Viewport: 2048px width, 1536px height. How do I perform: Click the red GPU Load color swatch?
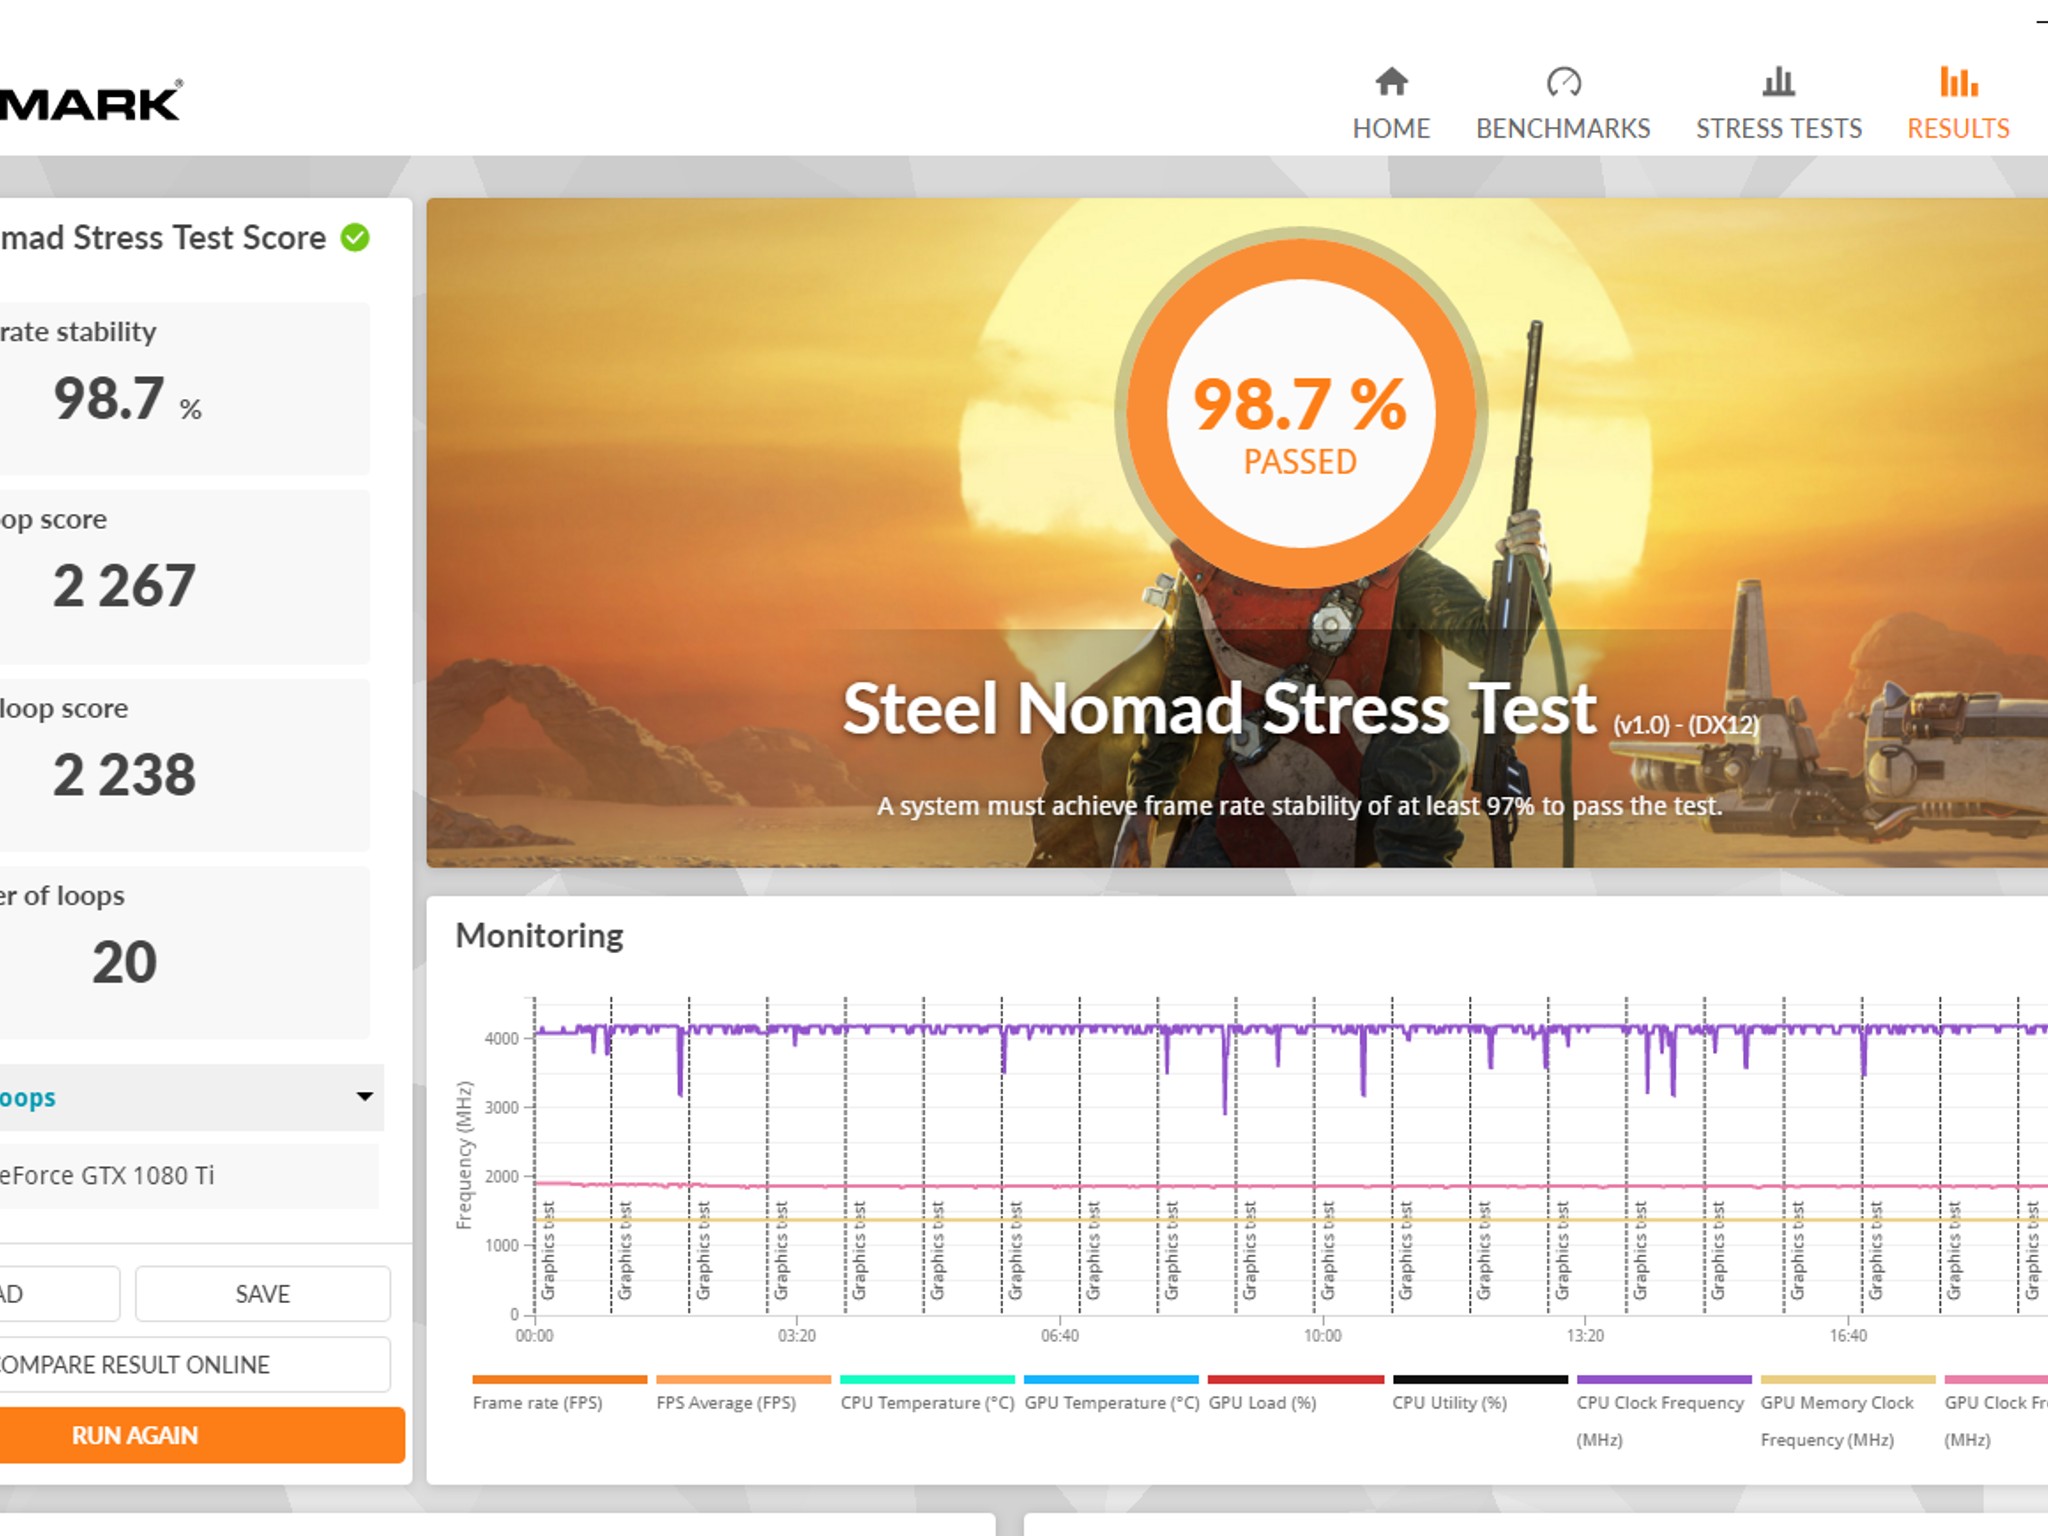pos(1295,1380)
